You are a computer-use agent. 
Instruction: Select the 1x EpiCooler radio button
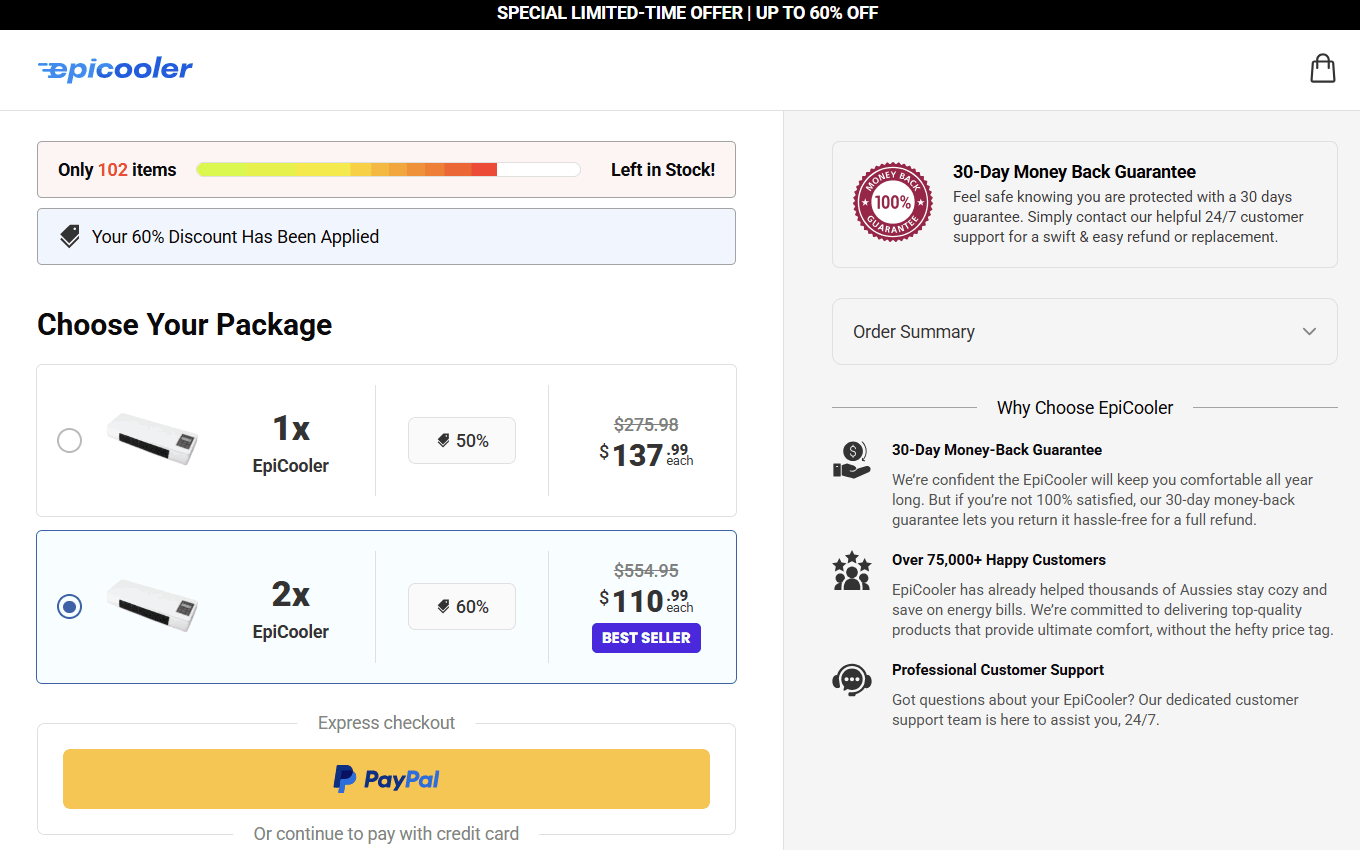69,440
